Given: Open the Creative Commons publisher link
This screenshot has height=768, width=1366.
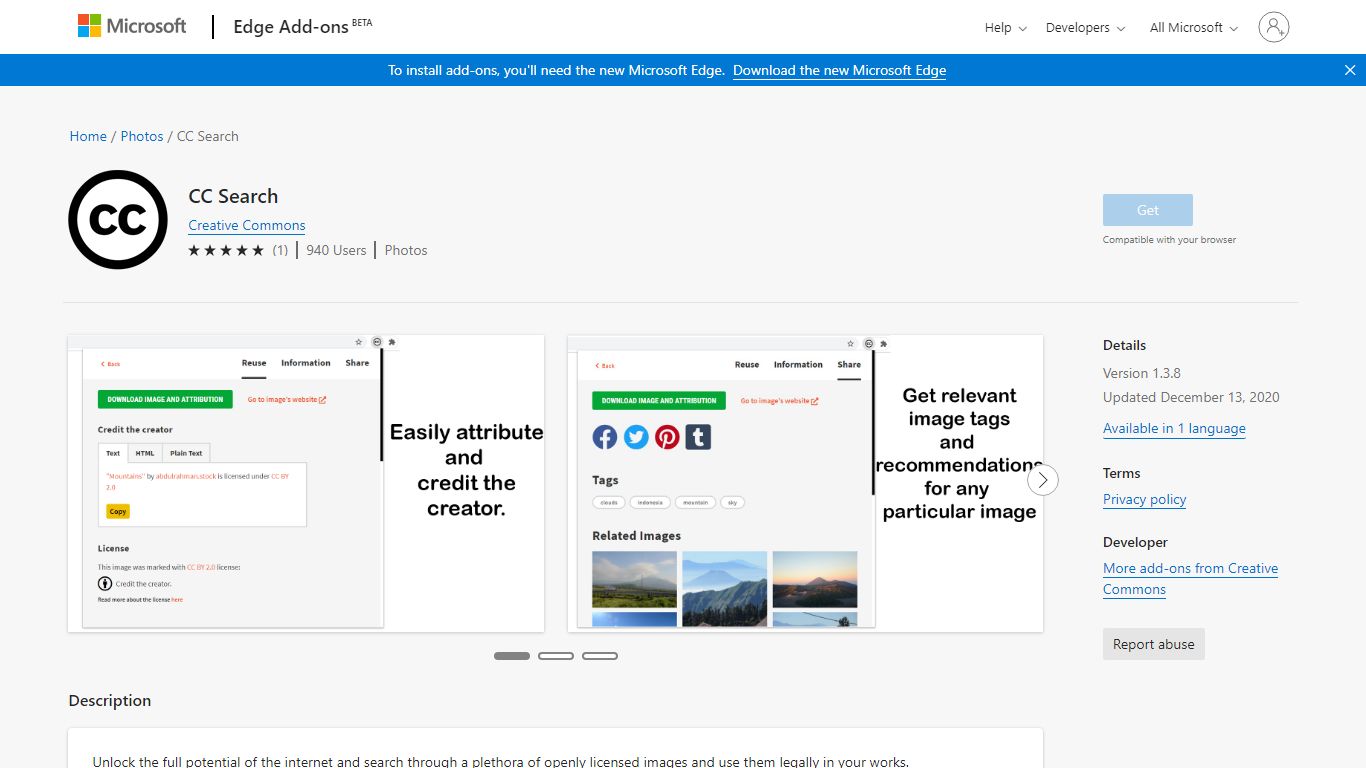Looking at the screenshot, I should click(247, 225).
